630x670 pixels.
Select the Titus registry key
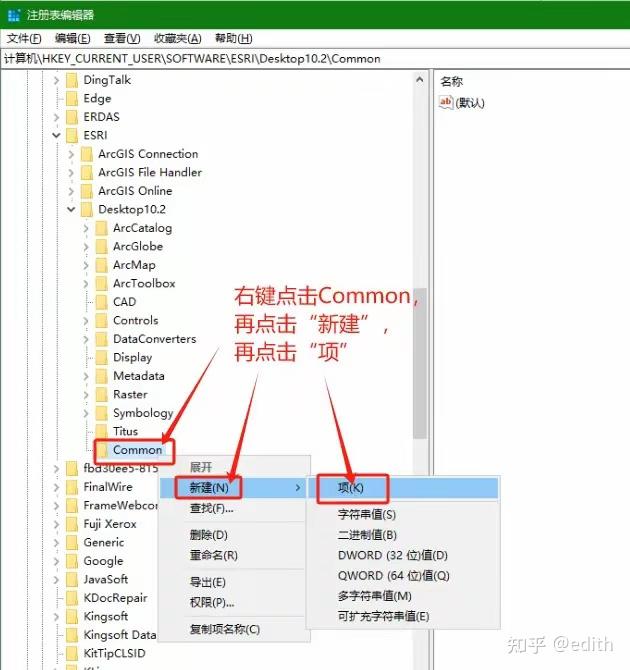125,432
